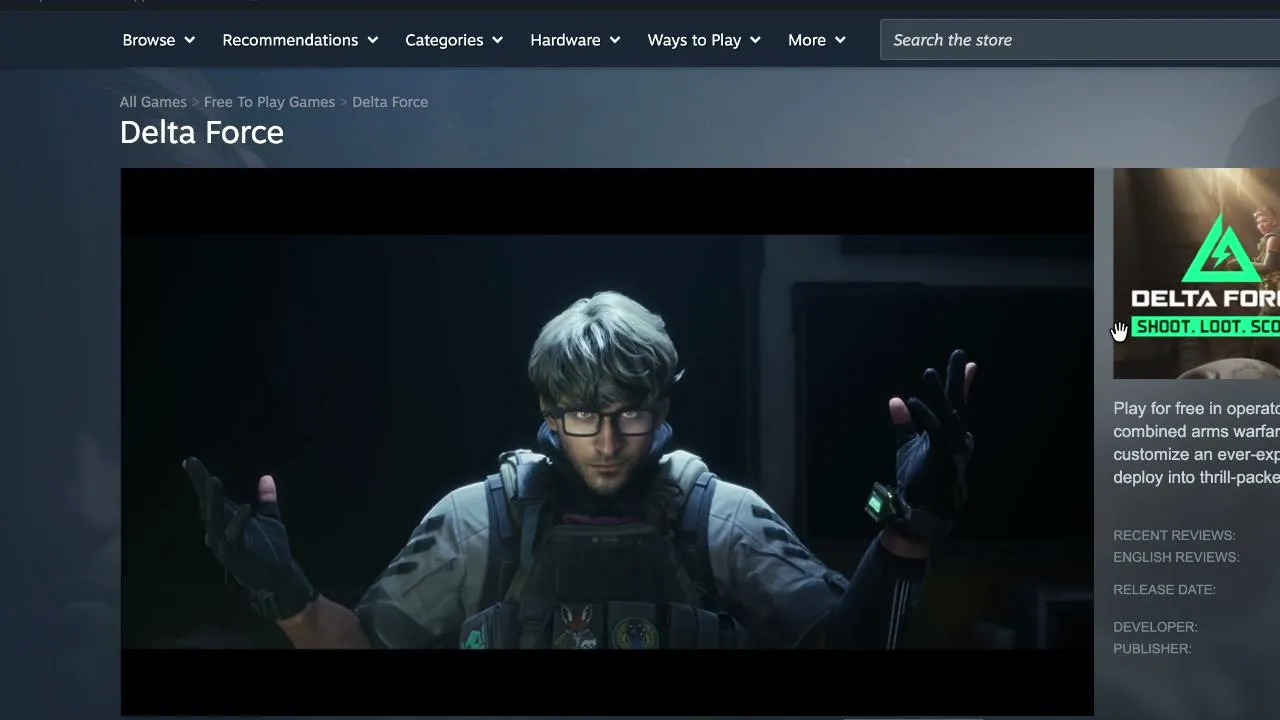Click the Delta Force trailer video
Image resolution: width=1280 pixels, height=720 pixels.
click(x=607, y=442)
